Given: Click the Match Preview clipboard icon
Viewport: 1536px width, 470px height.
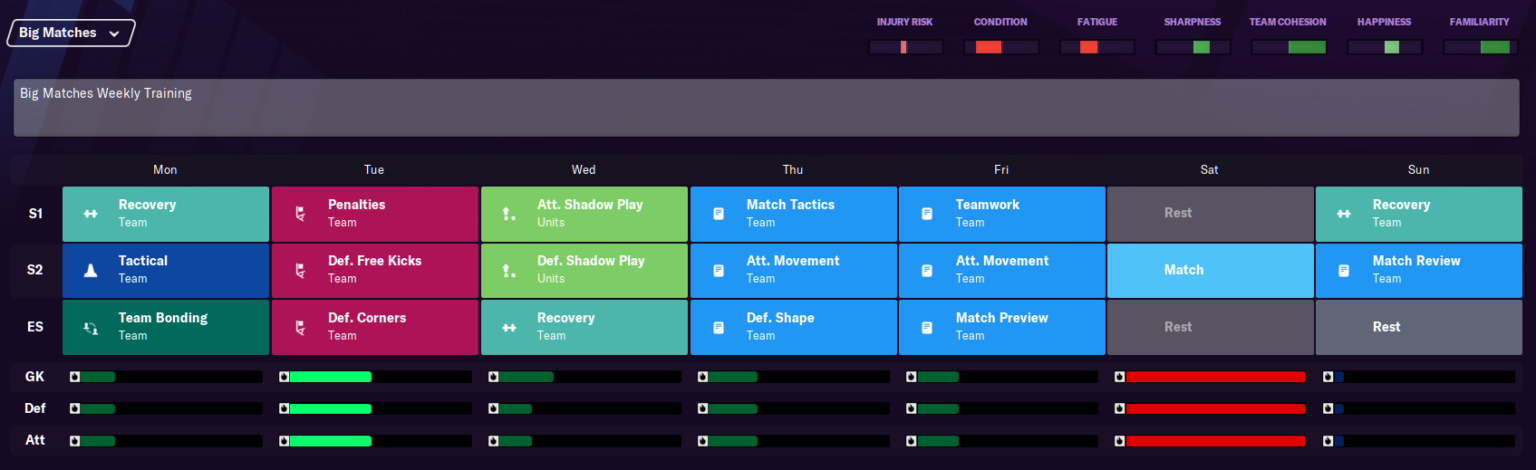Looking at the screenshot, I should coord(927,327).
